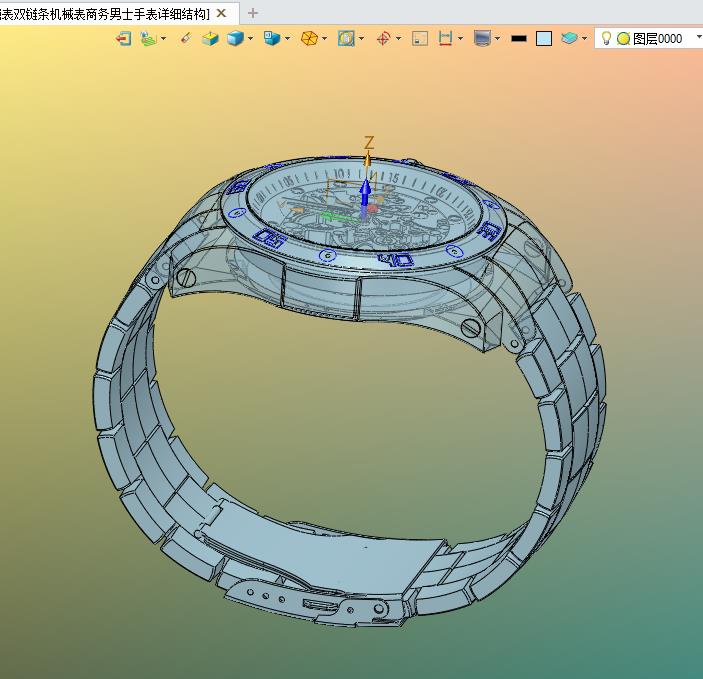
Task: Expand the shaded cube display dropdown
Action: (250, 39)
